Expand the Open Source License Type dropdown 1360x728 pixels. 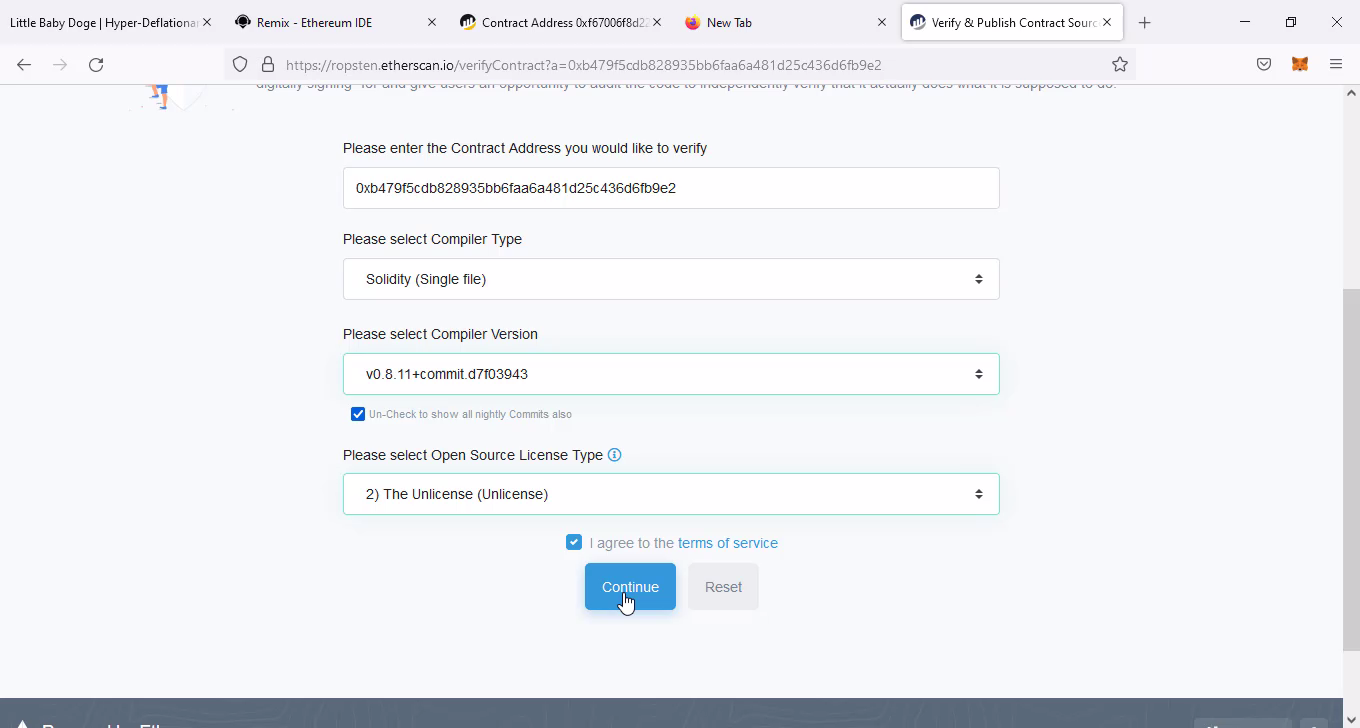coord(670,494)
